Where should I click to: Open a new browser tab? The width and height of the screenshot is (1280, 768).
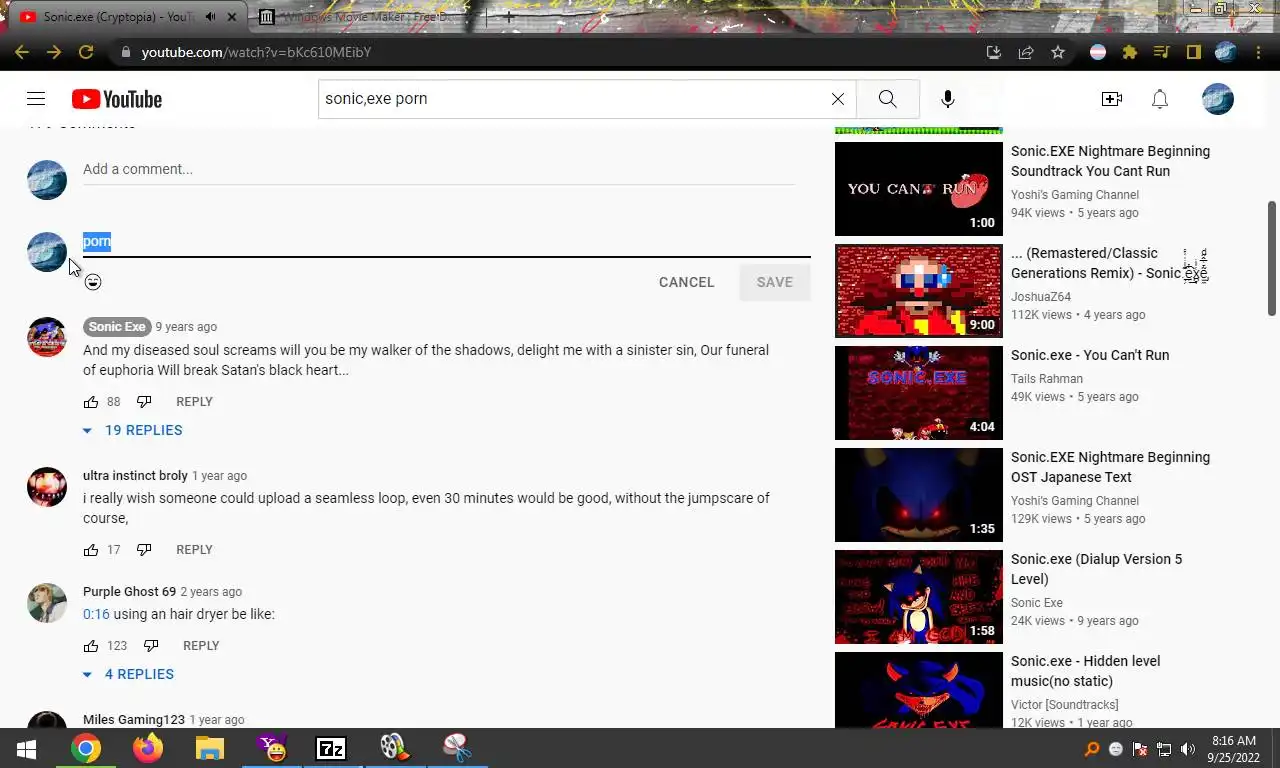click(509, 17)
